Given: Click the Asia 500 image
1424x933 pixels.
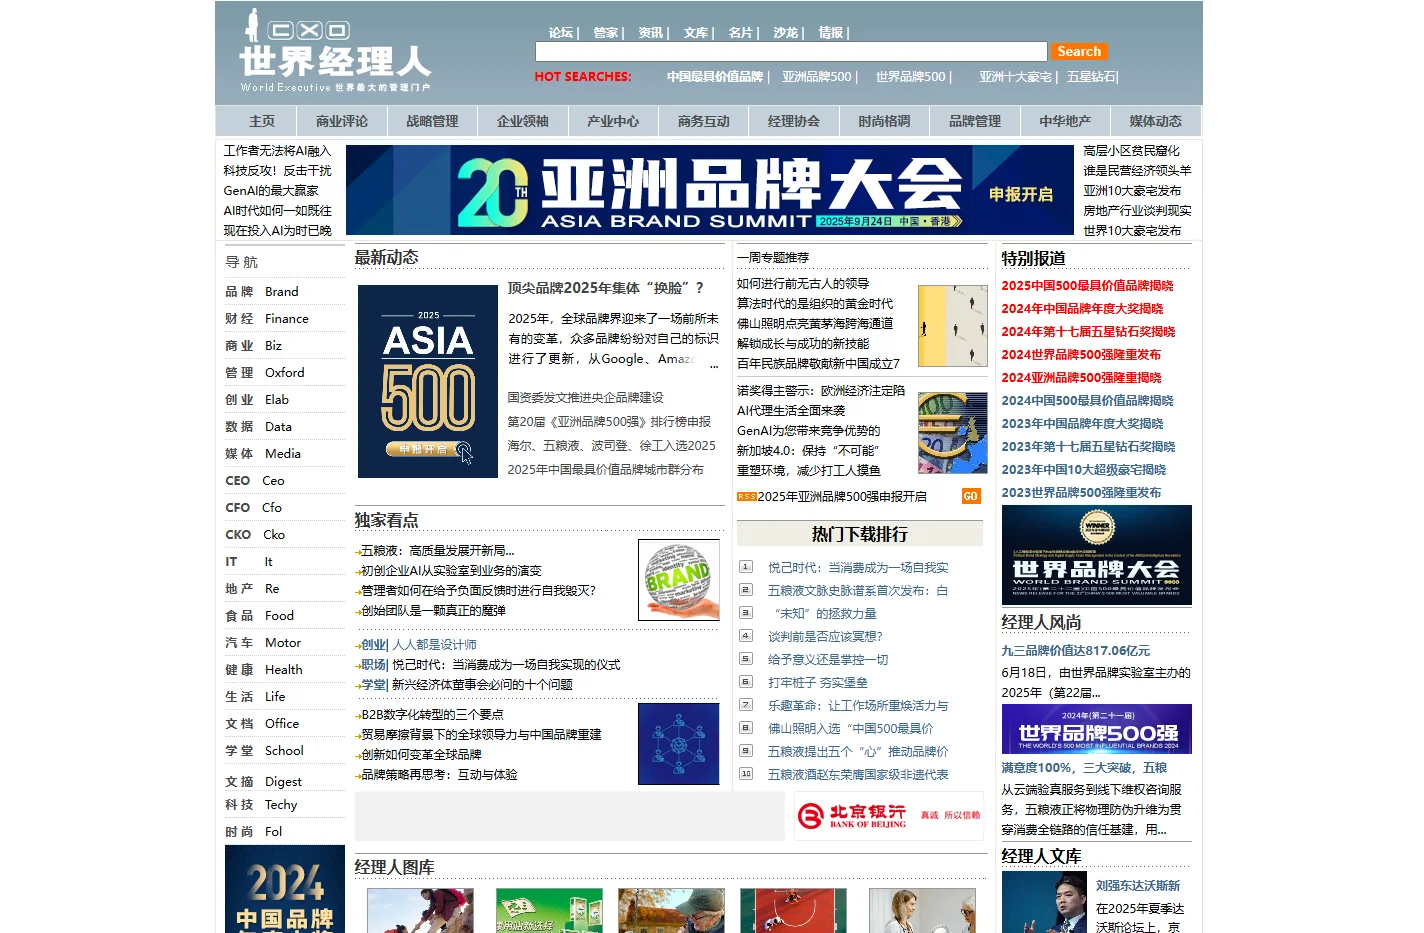Looking at the screenshot, I should (x=428, y=381).
